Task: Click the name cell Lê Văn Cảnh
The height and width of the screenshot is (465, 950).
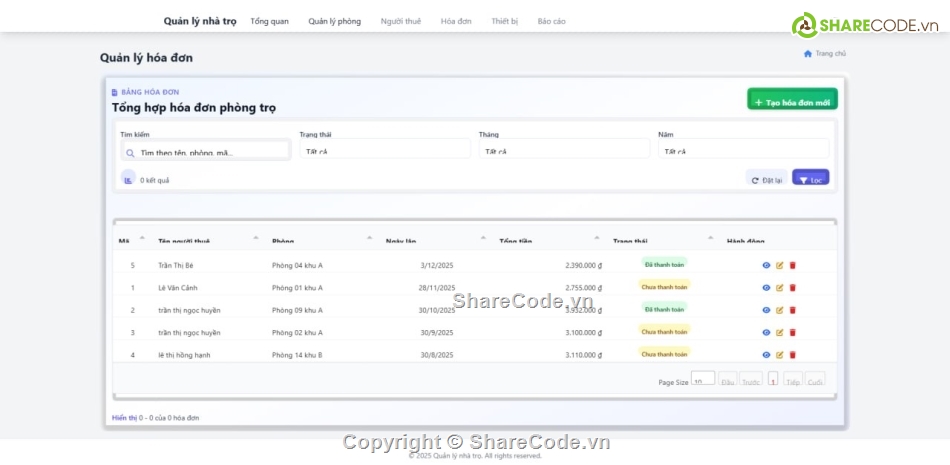Action: click(x=178, y=288)
